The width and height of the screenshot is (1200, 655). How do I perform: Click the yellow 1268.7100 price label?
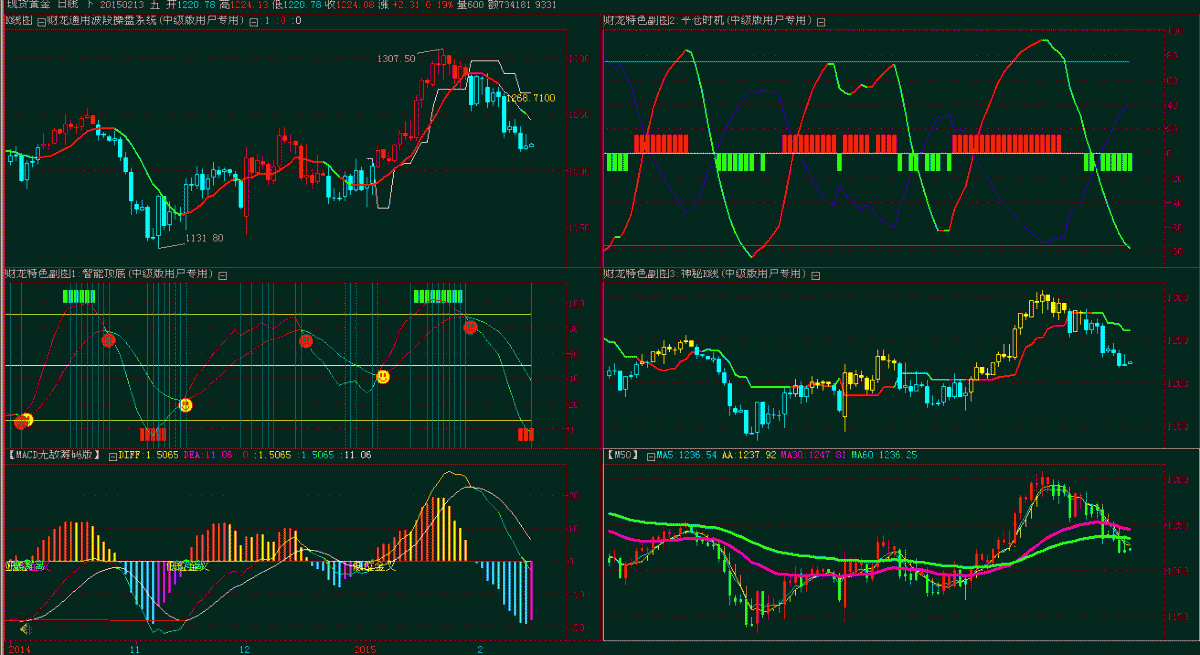531,98
